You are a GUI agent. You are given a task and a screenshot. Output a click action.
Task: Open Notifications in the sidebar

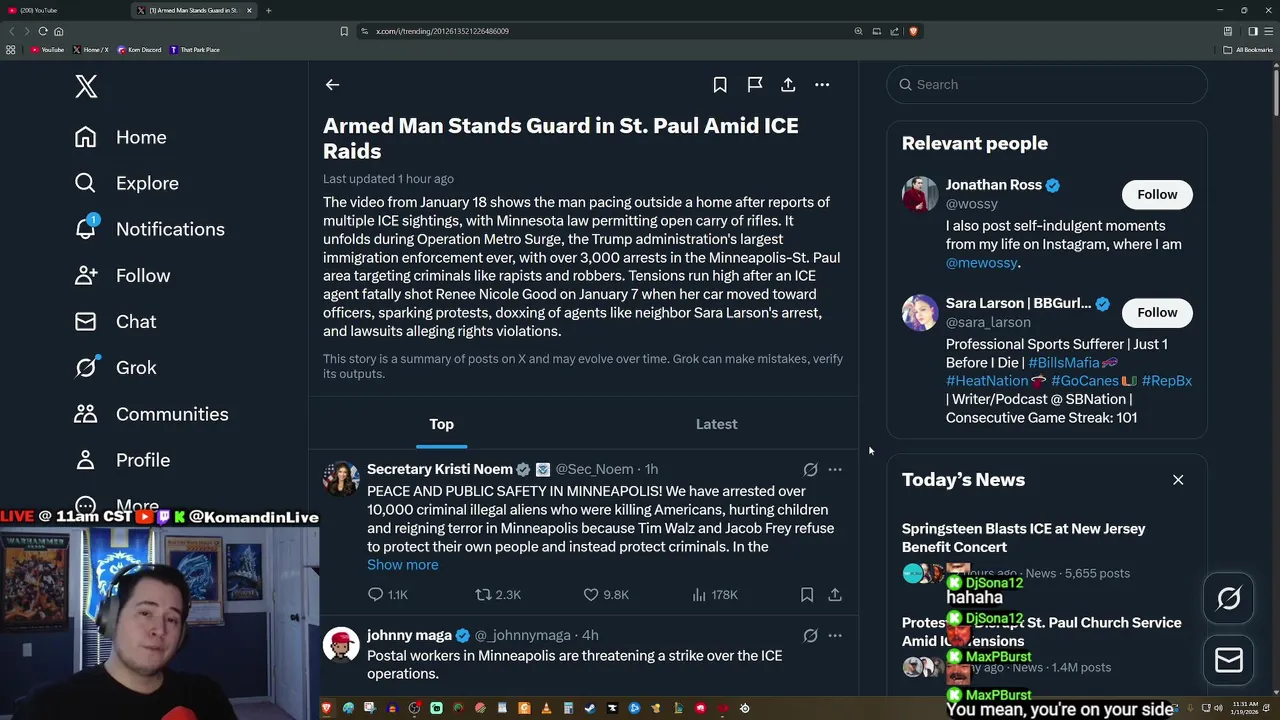coord(149,229)
